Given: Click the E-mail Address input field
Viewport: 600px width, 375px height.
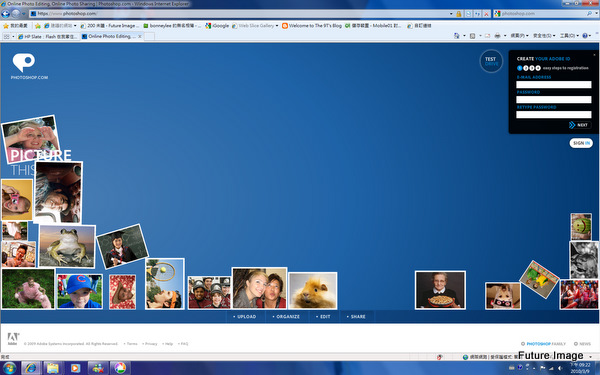Looking at the screenshot, I should [x=553, y=85].
